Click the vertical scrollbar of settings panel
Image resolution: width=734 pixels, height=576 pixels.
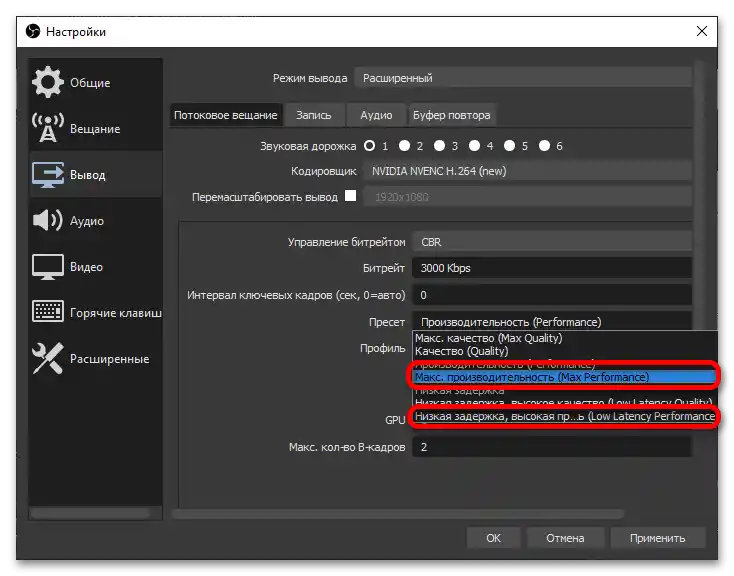point(699,194)
